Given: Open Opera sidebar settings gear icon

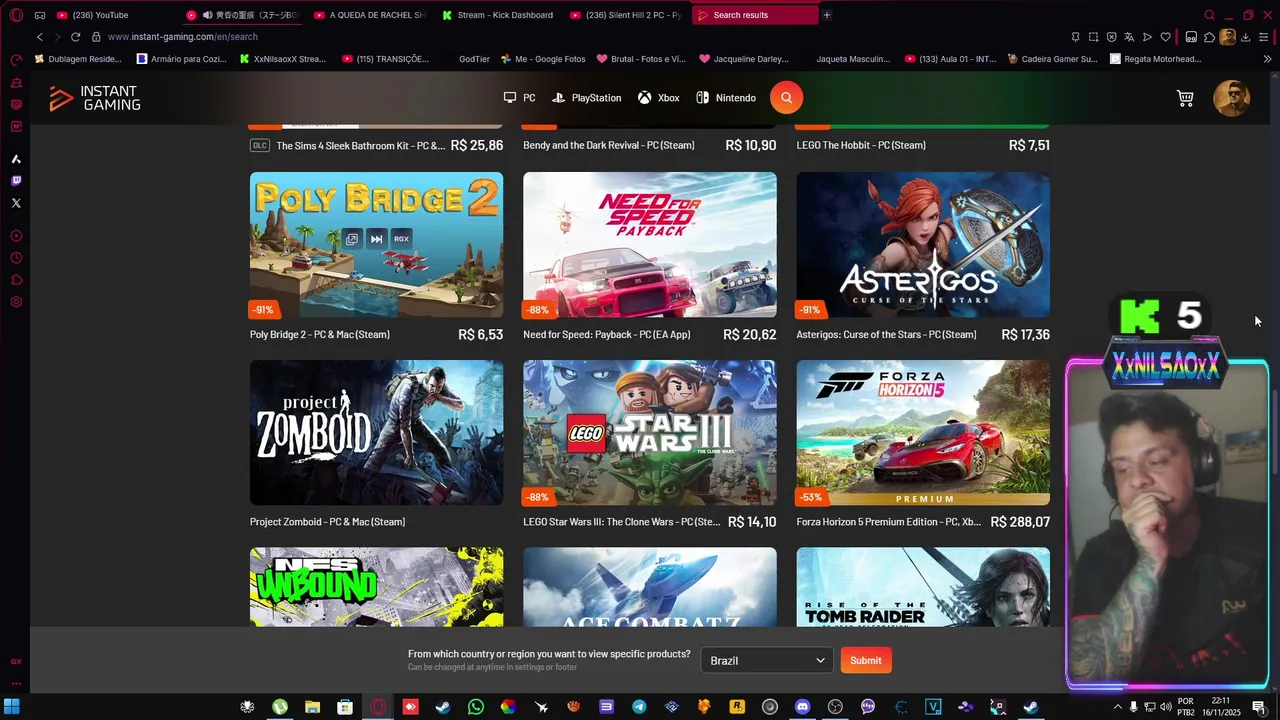Looking at the screenshot, I should [x=16, y=302].
